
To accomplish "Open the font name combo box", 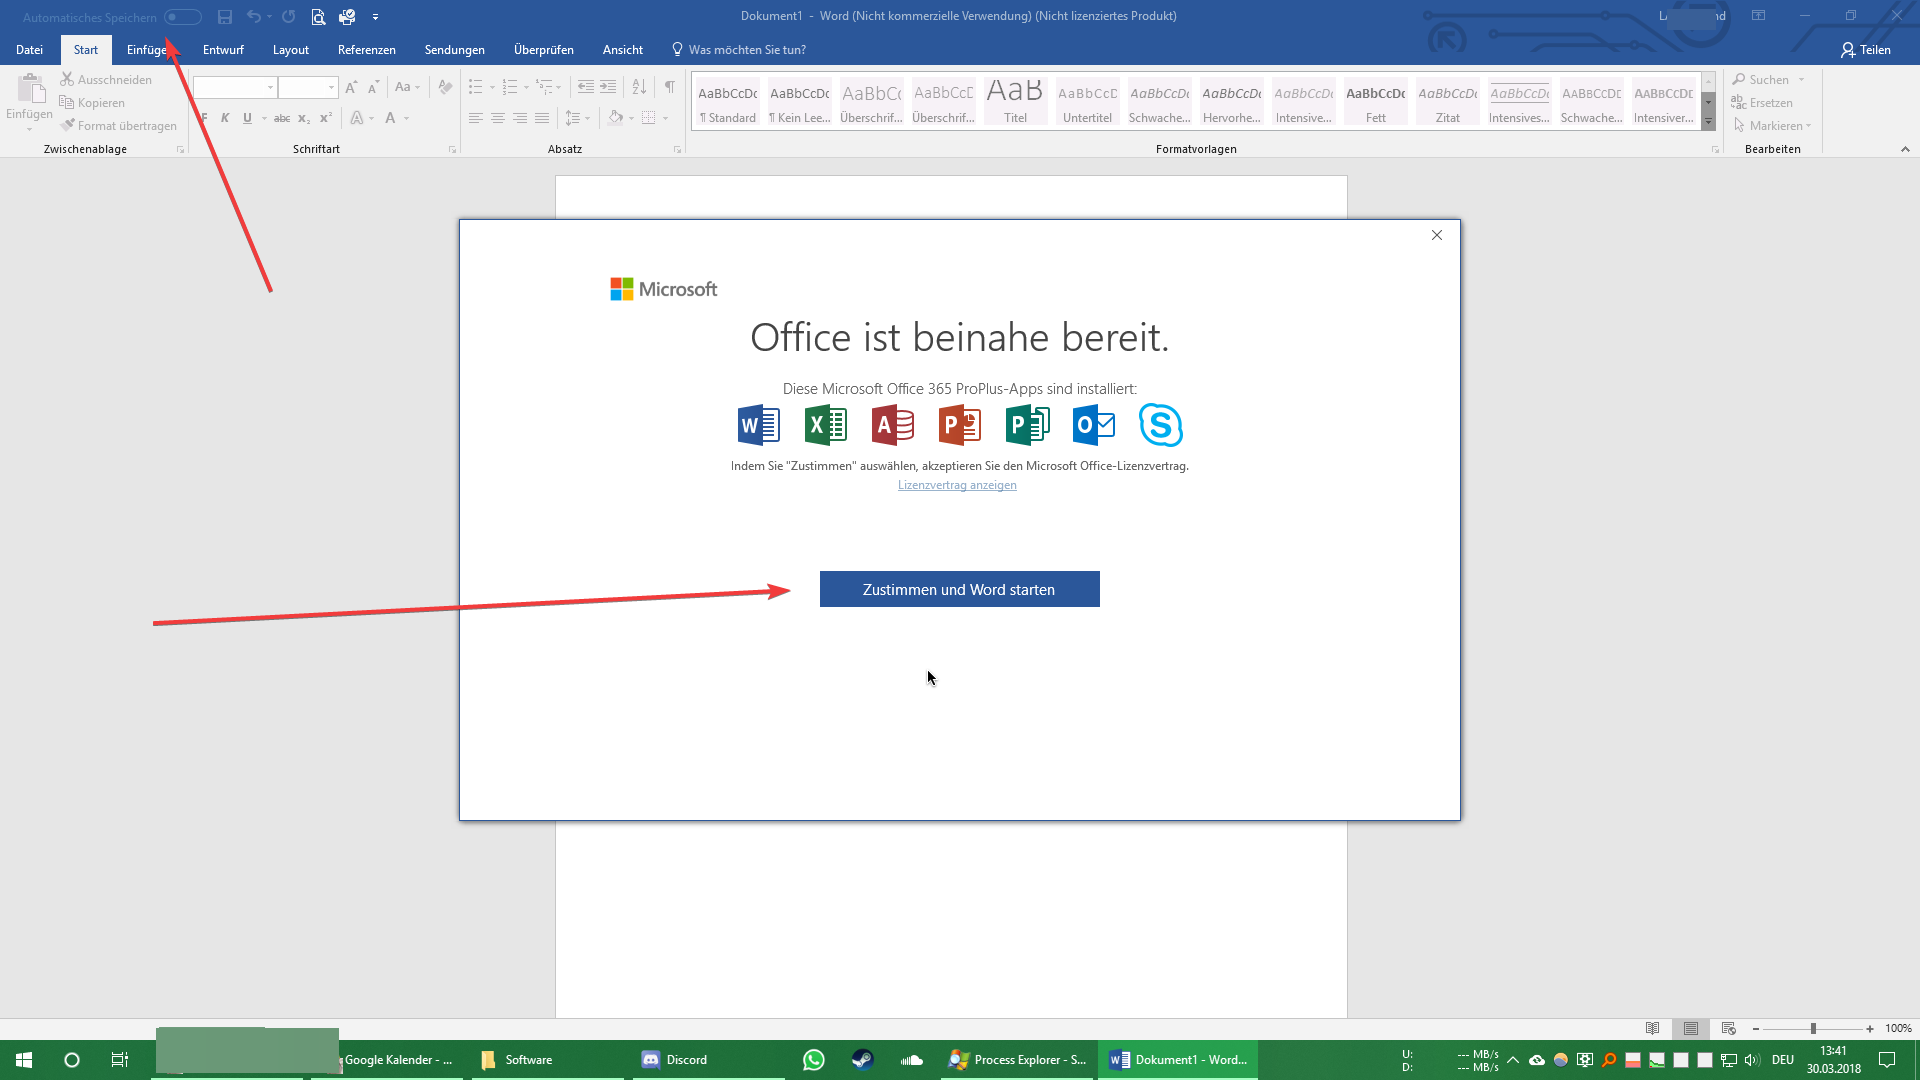I will click(x=235, y=87).
